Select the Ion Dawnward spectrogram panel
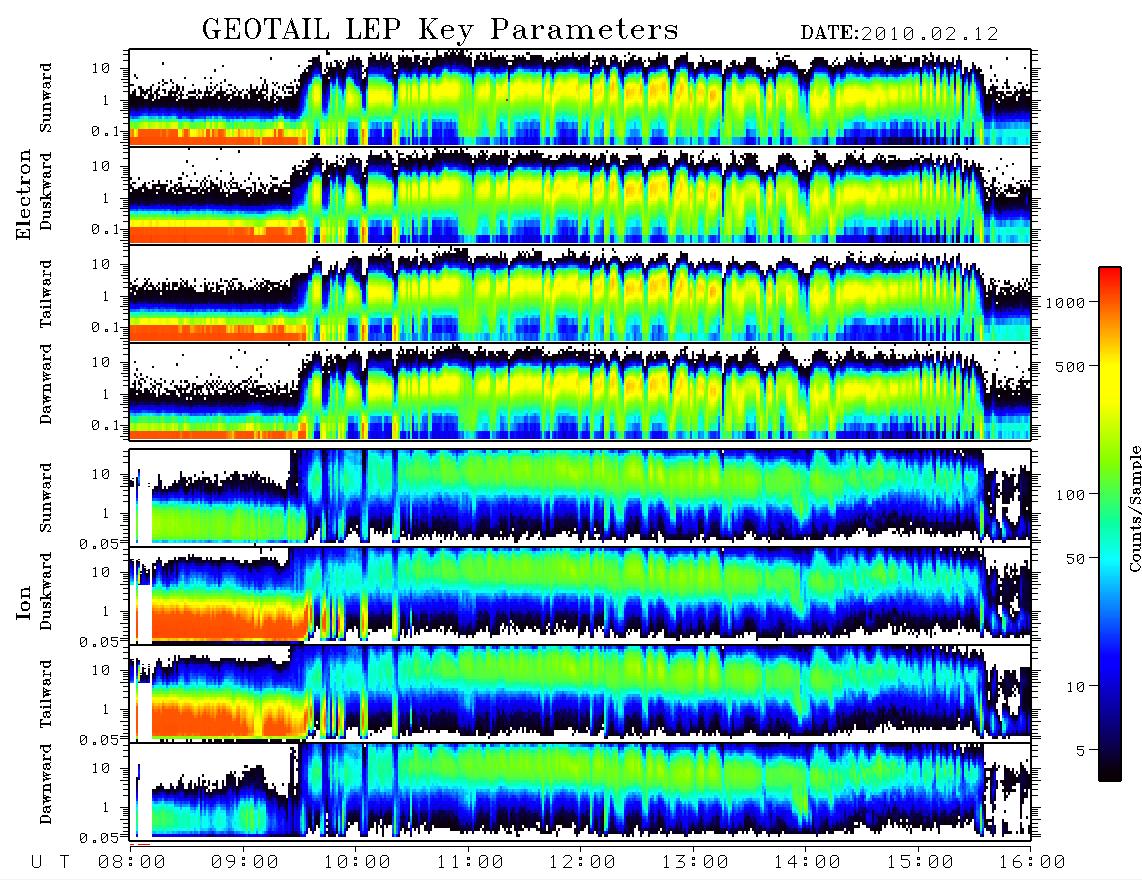 [580, 790]
